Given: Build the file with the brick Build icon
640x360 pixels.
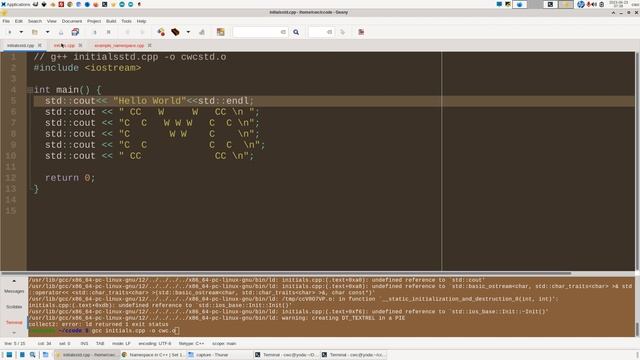Looking at the screenshot, I should tap(176, 32).
